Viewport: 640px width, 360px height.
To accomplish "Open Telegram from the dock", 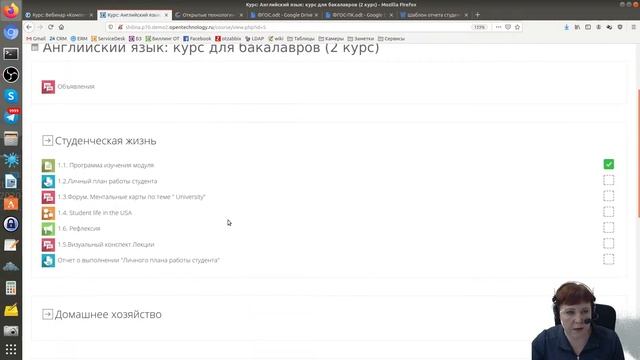I will 11,117.
